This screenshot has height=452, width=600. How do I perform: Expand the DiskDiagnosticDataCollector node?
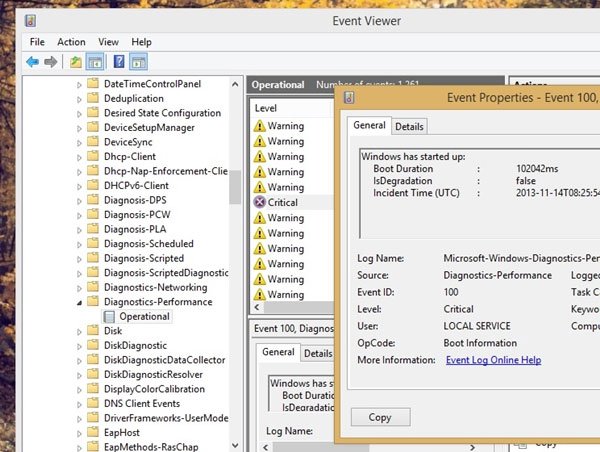(x=79, y=361)
